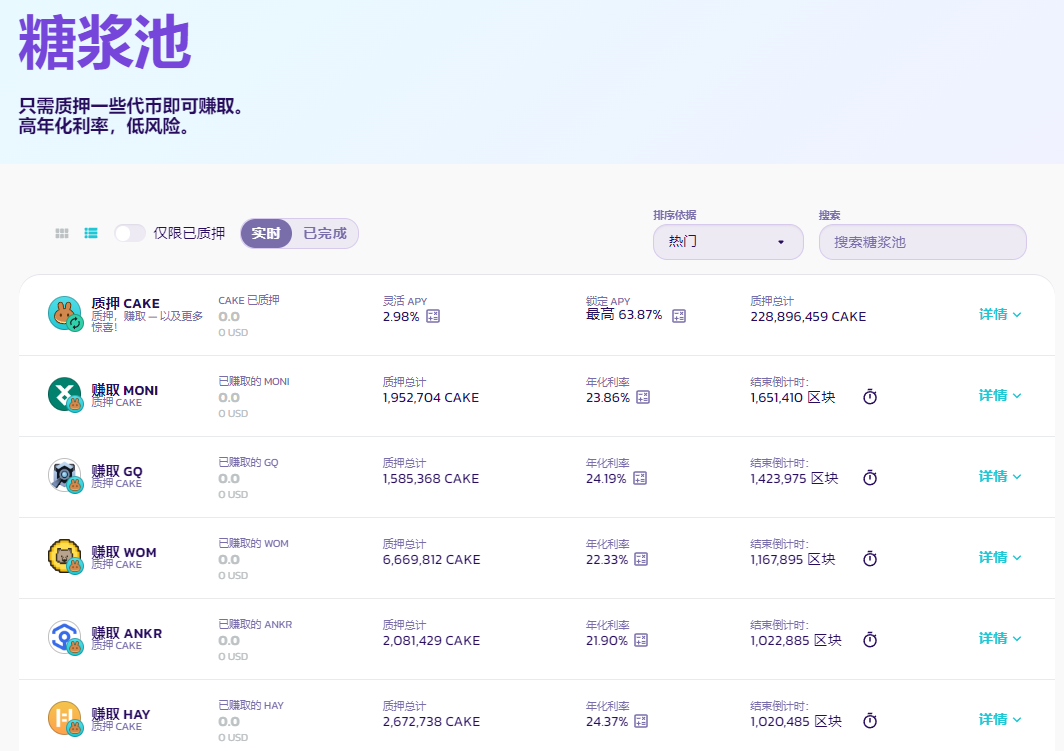Click the 1,022,885 区块 countdown link
Screen dimensions: 1064x751
(796, 640)
